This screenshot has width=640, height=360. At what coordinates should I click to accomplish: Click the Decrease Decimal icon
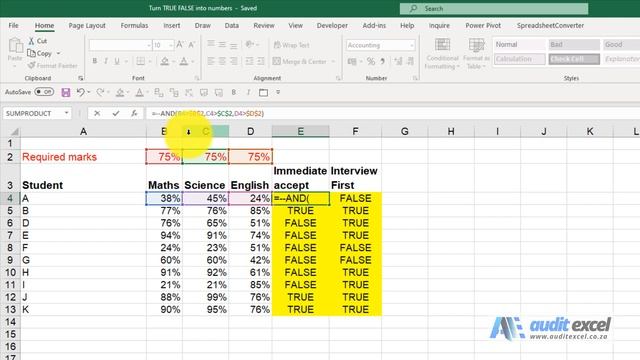pyautogui.click(x=410, y=62)
